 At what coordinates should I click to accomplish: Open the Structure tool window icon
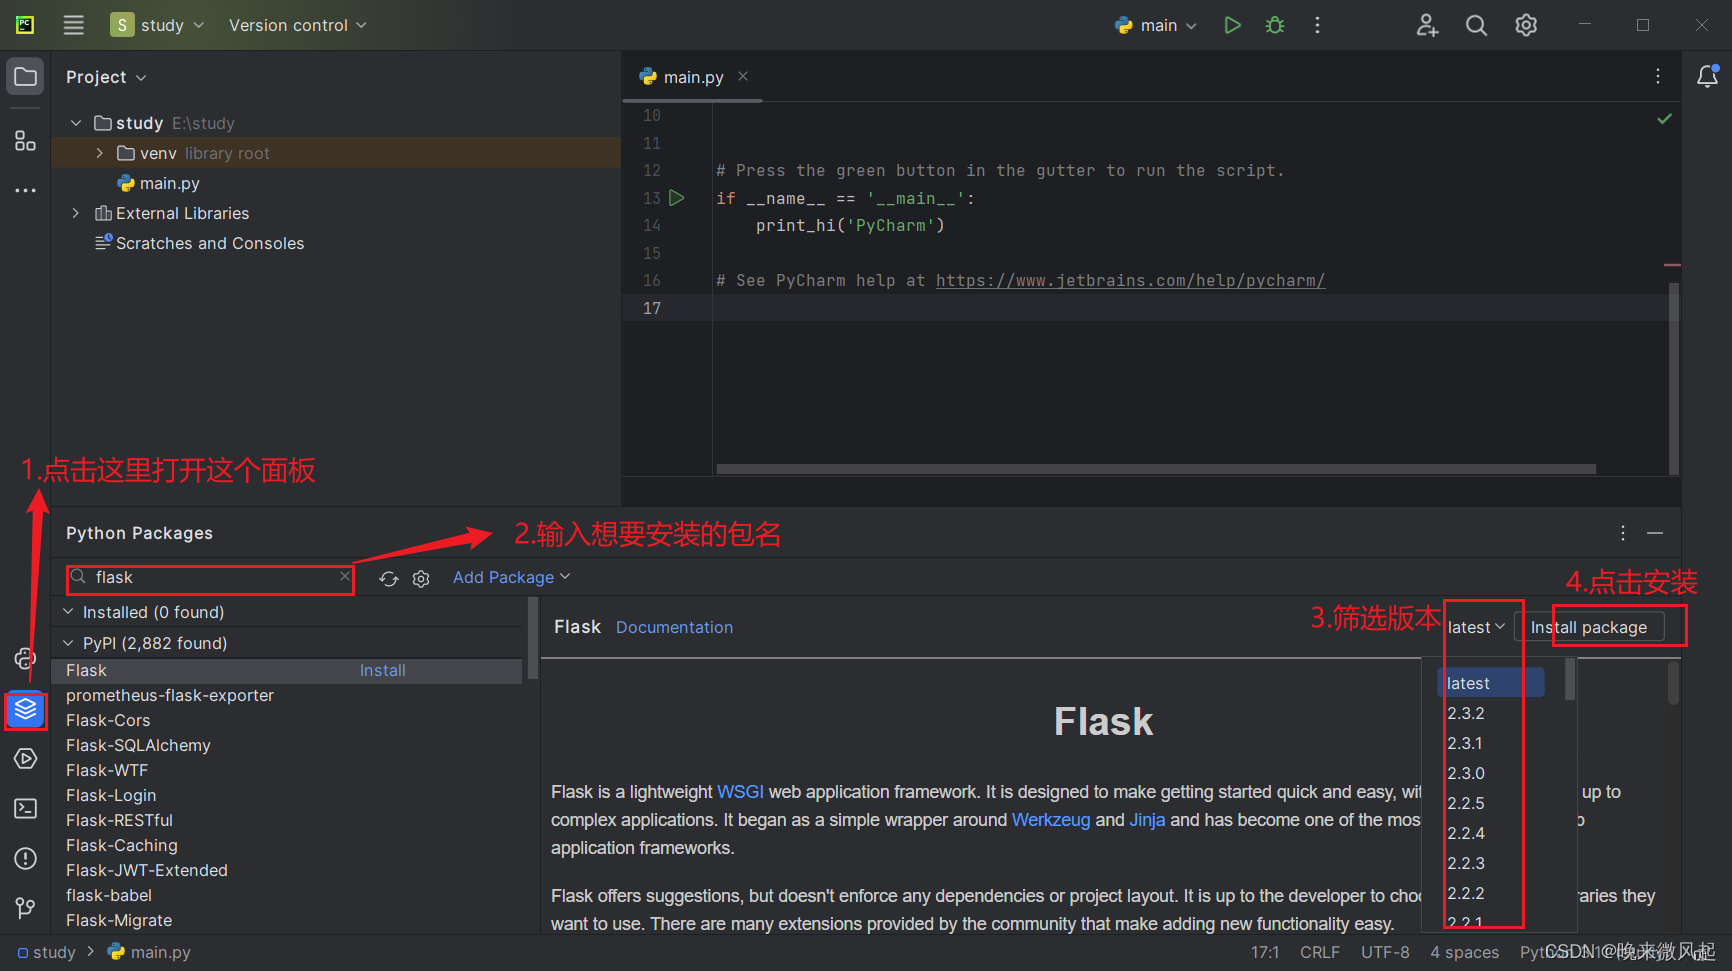[x=26, y=141]
